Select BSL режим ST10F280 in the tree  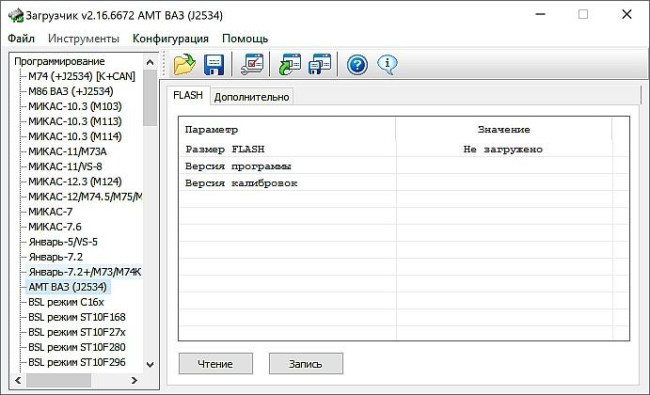click(x=77, y=347)
